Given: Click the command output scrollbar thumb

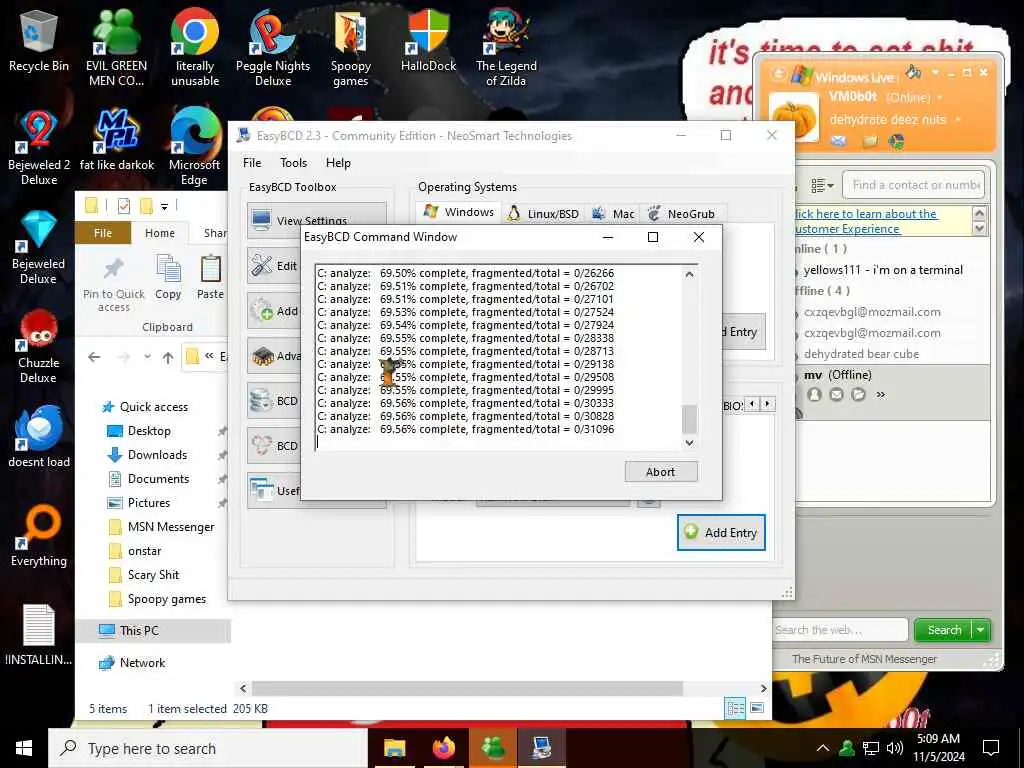Looking at the screenshot, I should (x=689, y=419).
